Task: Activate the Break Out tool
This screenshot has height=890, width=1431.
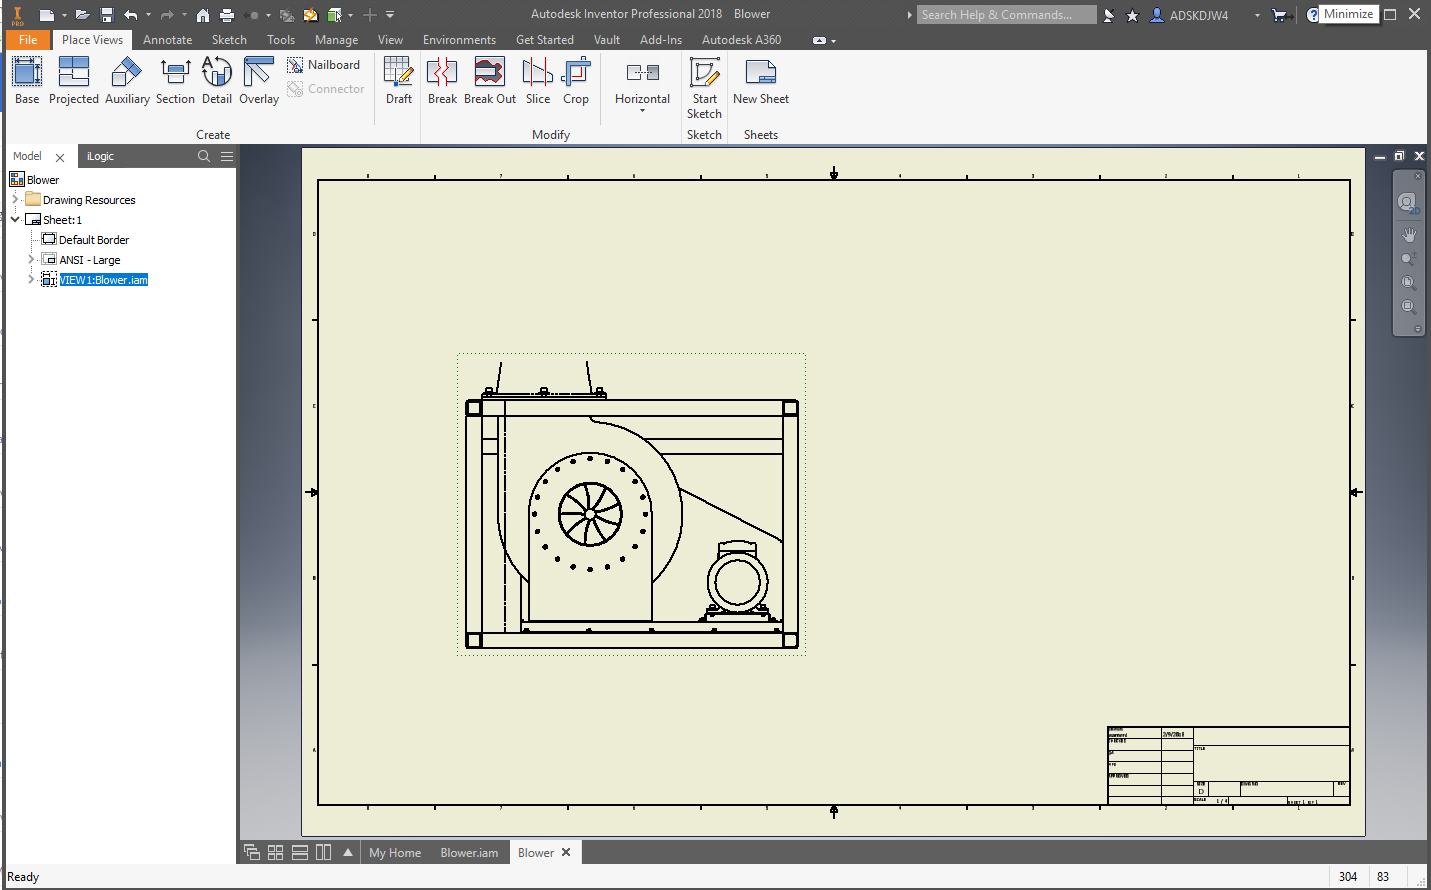Action: tap(489, 80)
